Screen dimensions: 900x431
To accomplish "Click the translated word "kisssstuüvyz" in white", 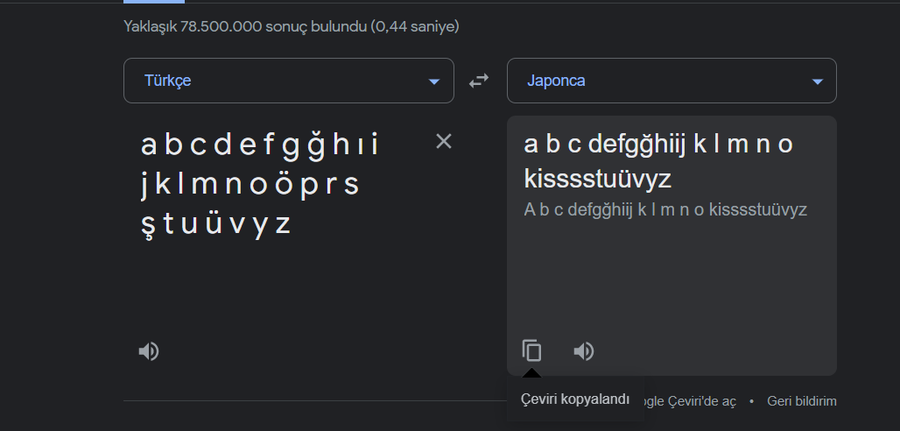I will point(597,180).
